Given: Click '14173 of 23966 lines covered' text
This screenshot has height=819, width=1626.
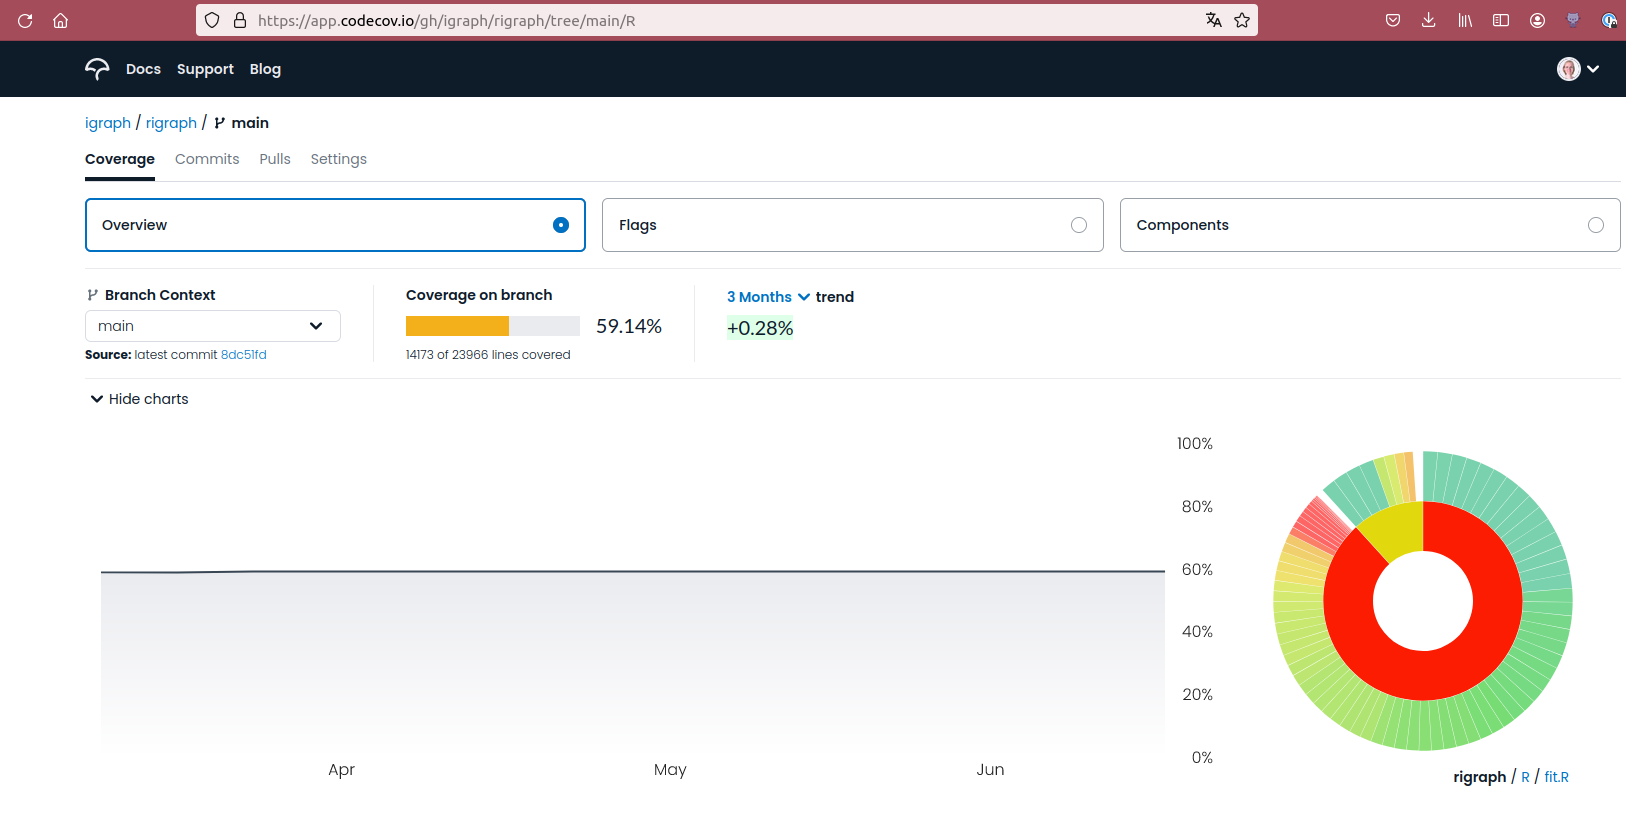Looking at the screenshot, I should 488,355.
